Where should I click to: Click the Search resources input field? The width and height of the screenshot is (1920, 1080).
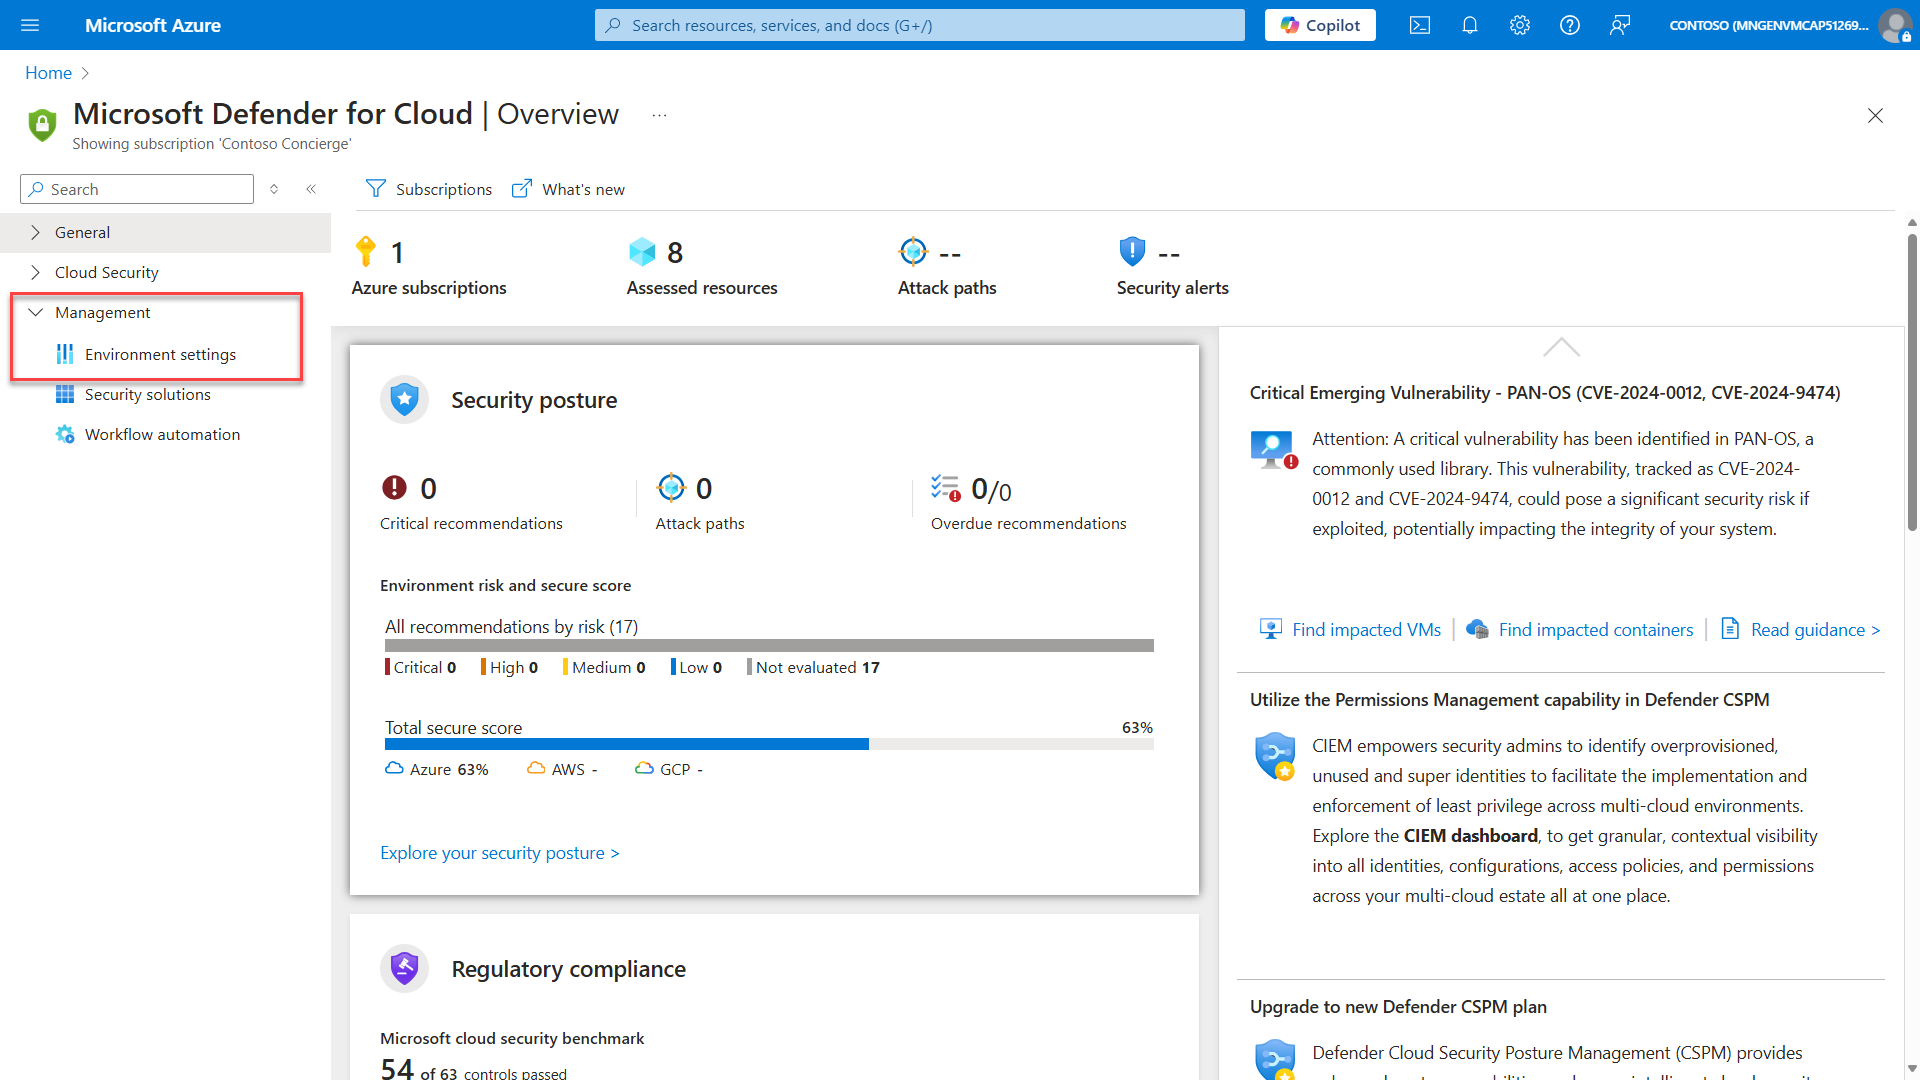point(918,25)
